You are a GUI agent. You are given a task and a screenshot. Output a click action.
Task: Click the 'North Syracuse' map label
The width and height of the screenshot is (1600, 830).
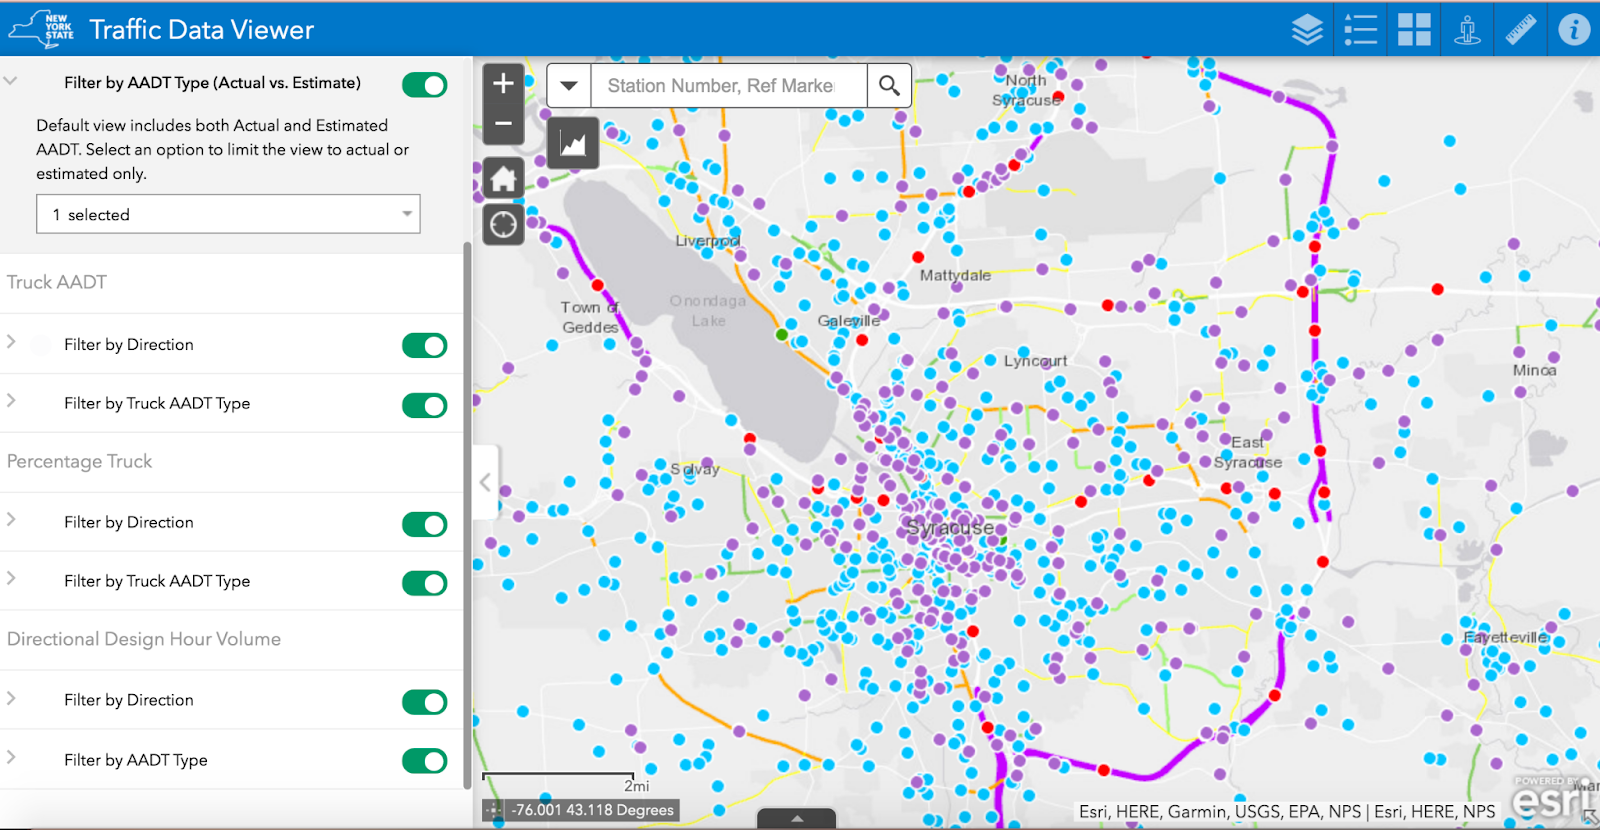[x=1026, y=90]
